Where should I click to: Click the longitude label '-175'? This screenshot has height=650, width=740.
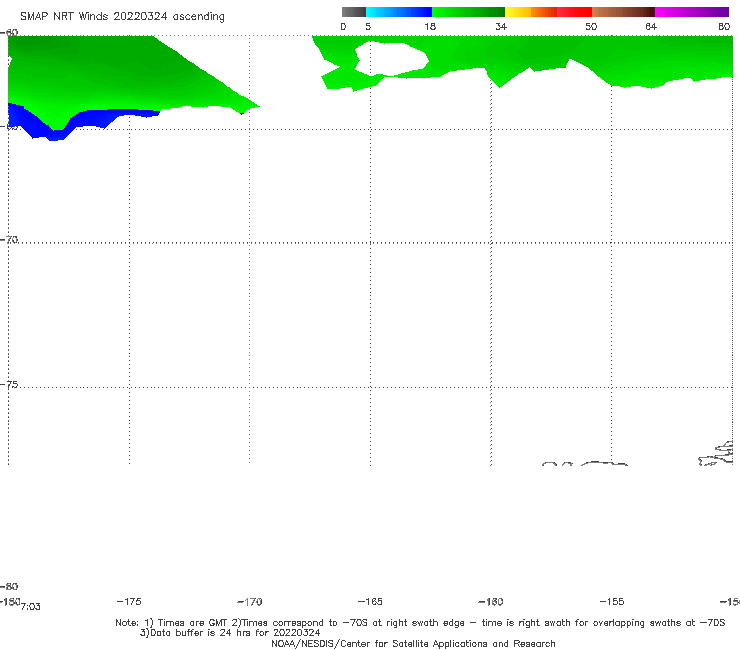[x=129, y=602]
